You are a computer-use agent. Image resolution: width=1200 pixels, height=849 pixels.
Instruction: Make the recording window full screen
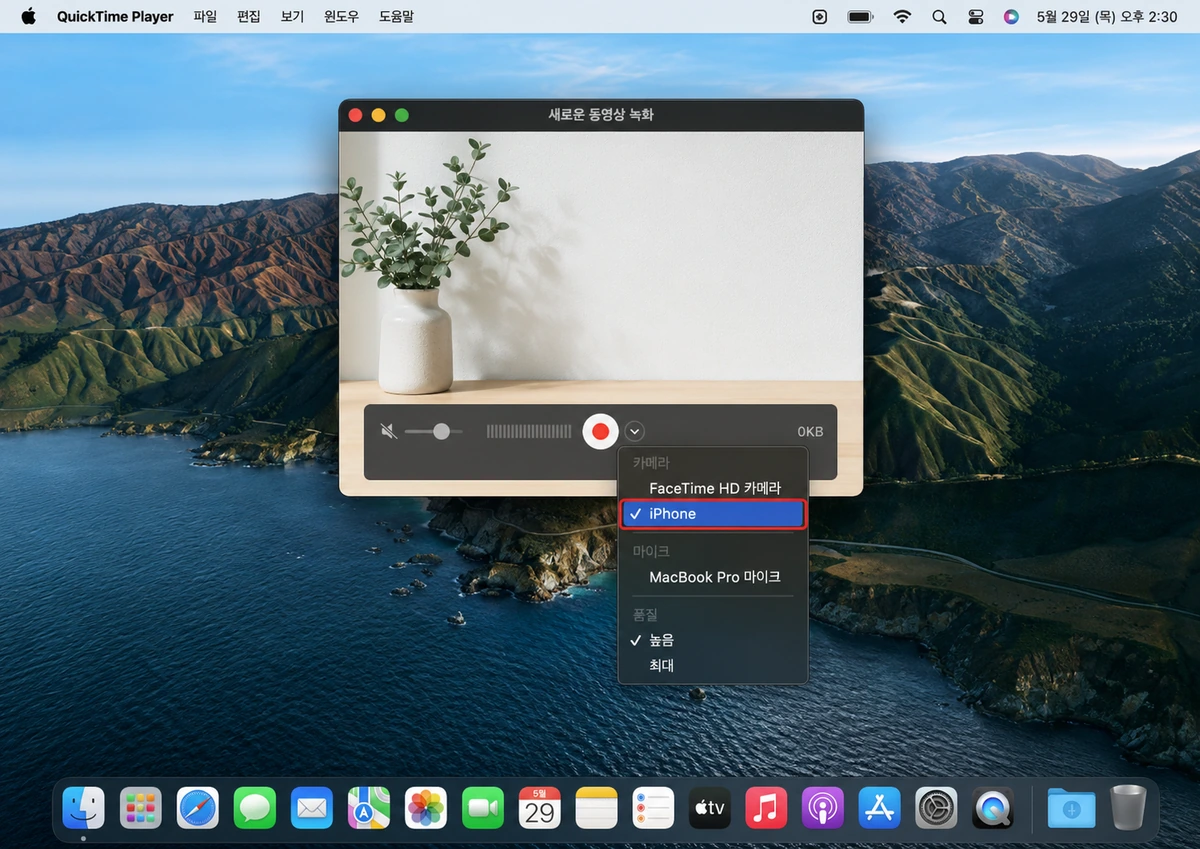point(402,115)
